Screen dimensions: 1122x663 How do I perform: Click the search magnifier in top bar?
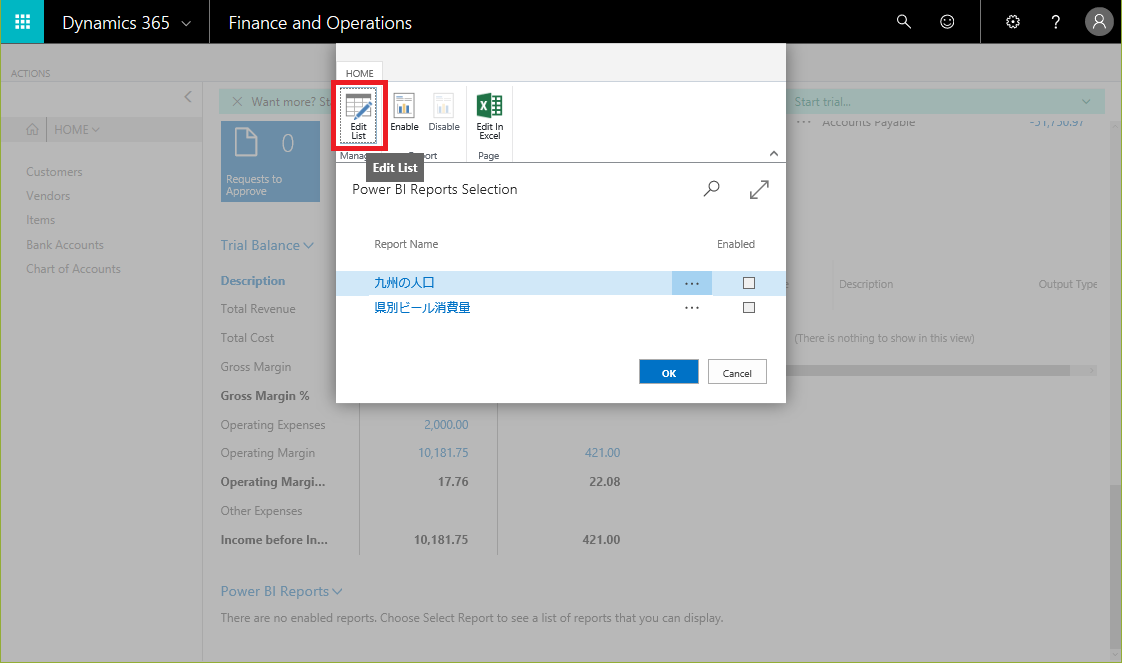tap(904, 21)
